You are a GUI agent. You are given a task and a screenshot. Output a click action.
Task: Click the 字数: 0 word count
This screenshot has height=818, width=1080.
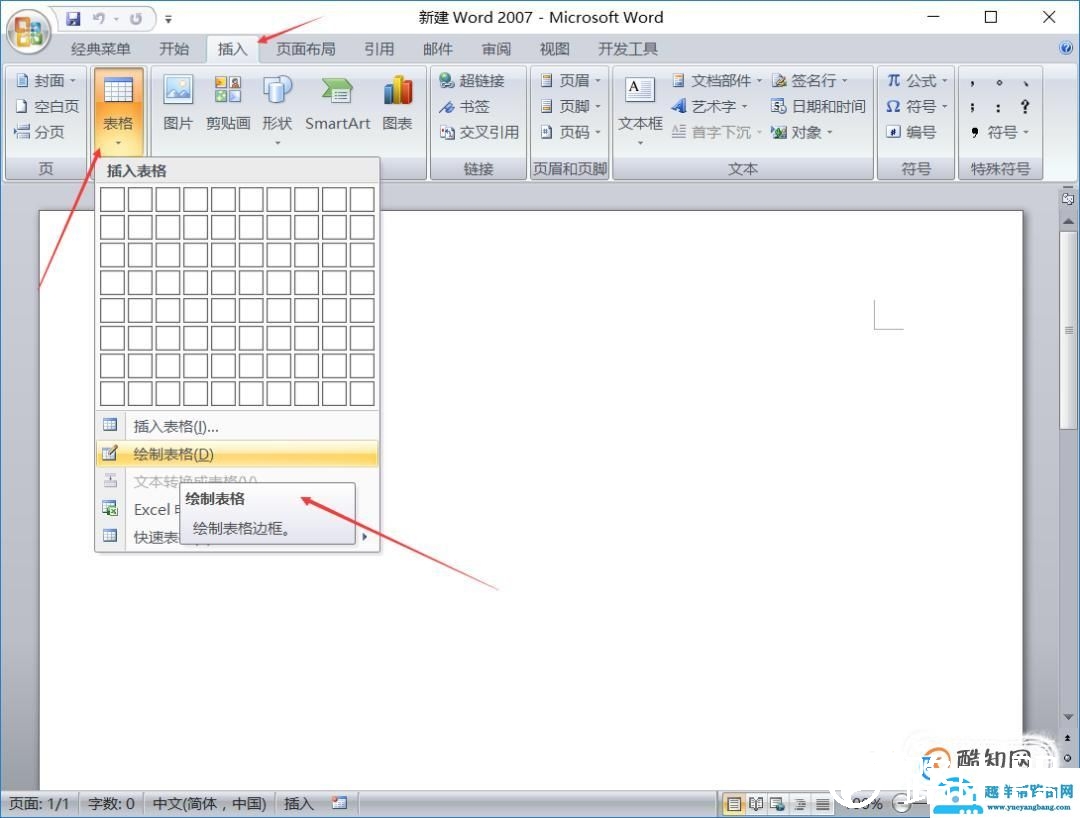(x=111, y=804)
